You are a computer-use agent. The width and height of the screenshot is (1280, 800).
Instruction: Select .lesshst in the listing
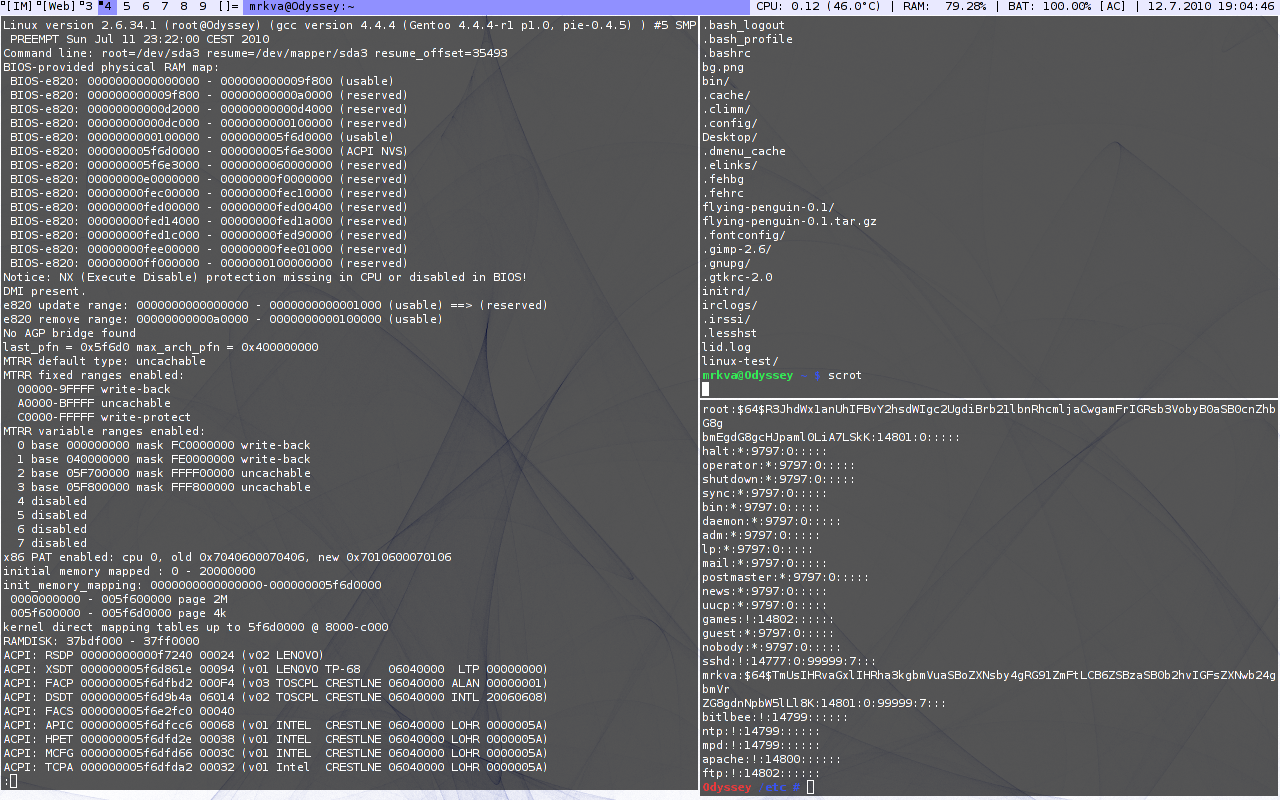(729, 333)
